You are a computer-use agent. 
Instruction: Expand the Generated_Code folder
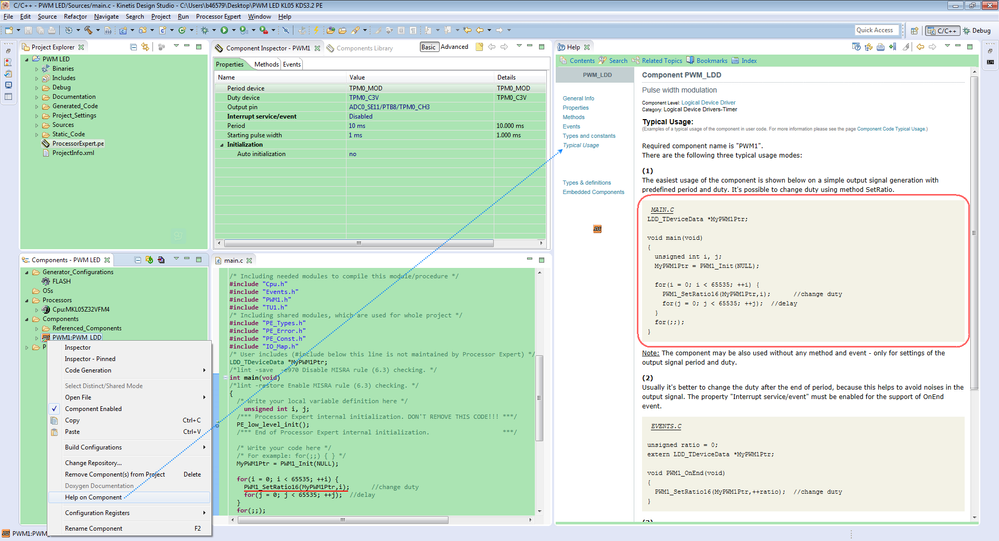37,106
